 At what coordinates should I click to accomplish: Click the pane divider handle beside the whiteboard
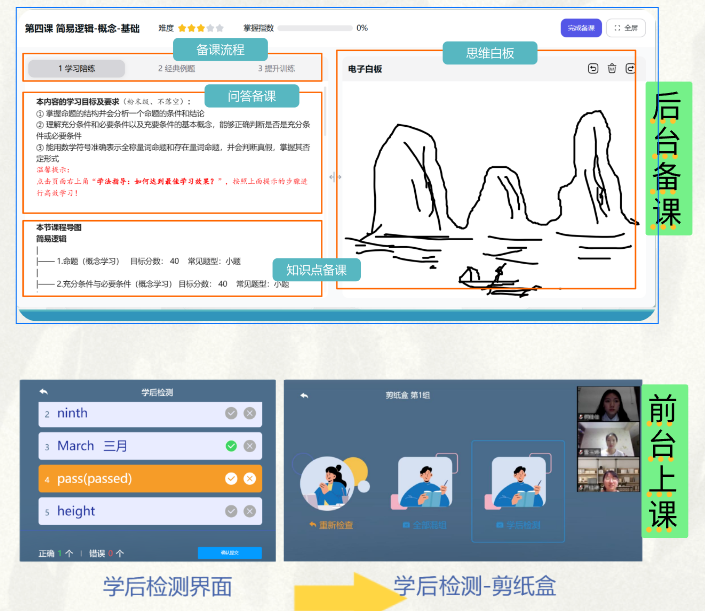[x=335, y=177]
